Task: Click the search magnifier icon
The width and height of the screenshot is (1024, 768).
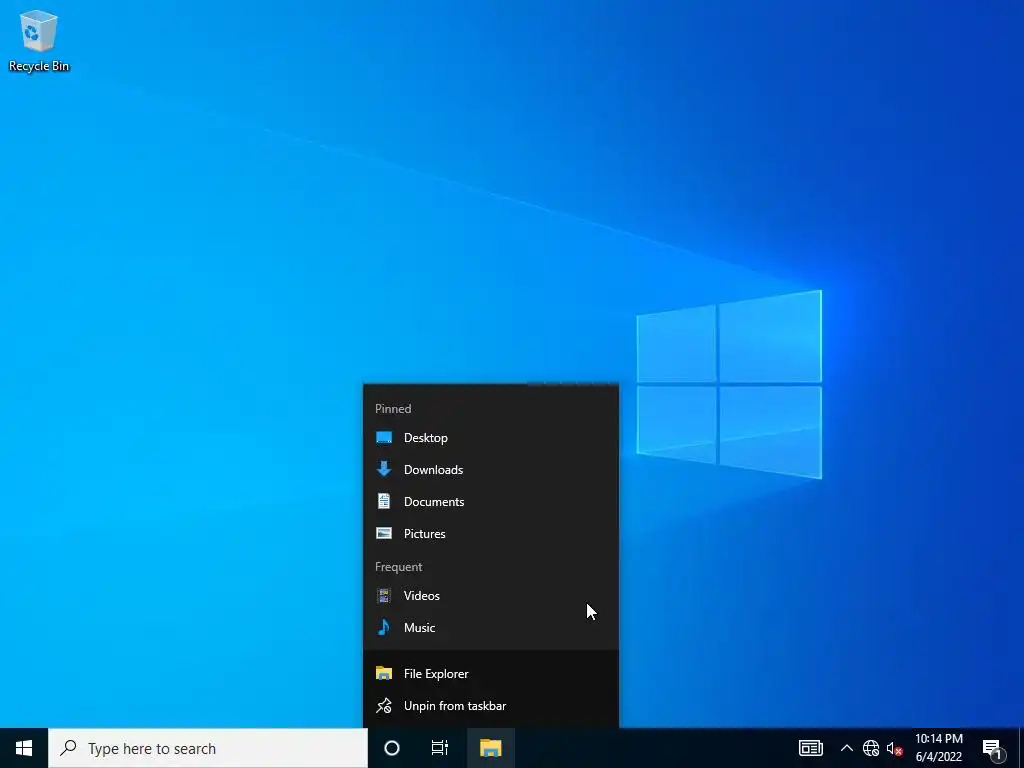Action: [x=68, y=748]
